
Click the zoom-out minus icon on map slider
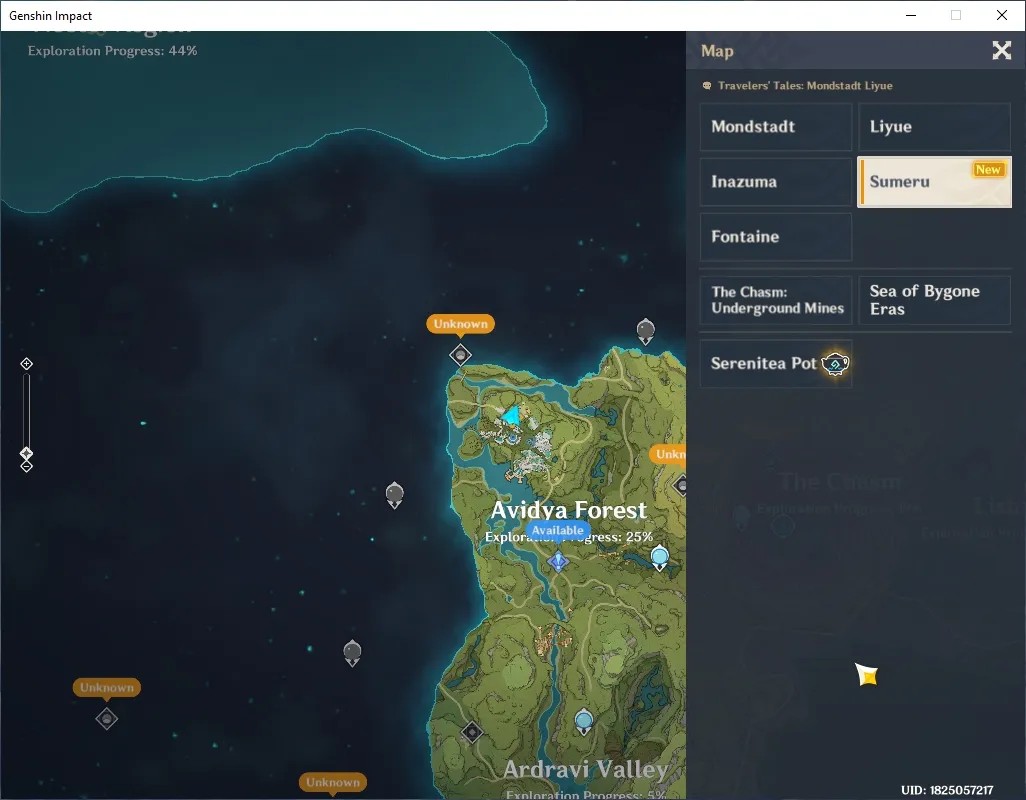point(26,466)
